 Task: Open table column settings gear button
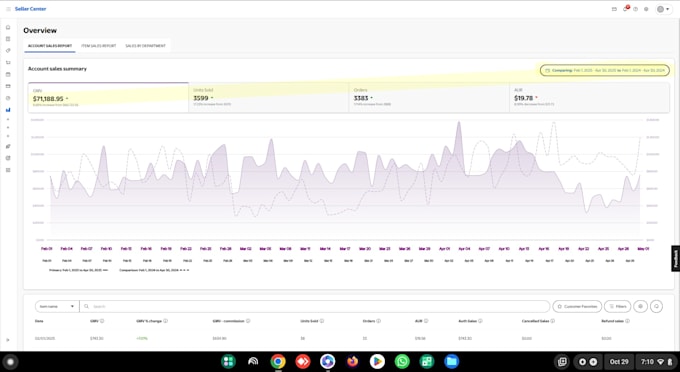[x=641, y=307]
